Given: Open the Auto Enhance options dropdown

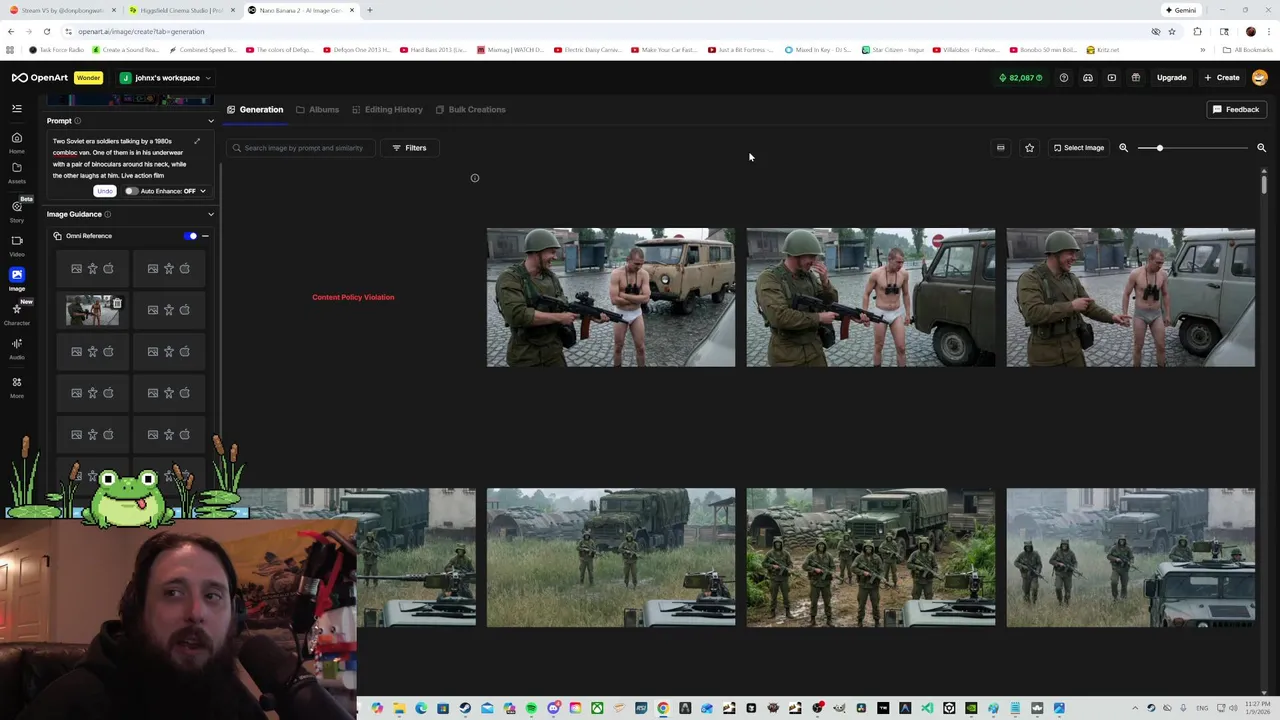Looking at the screenshot, I should coord(202,191).
